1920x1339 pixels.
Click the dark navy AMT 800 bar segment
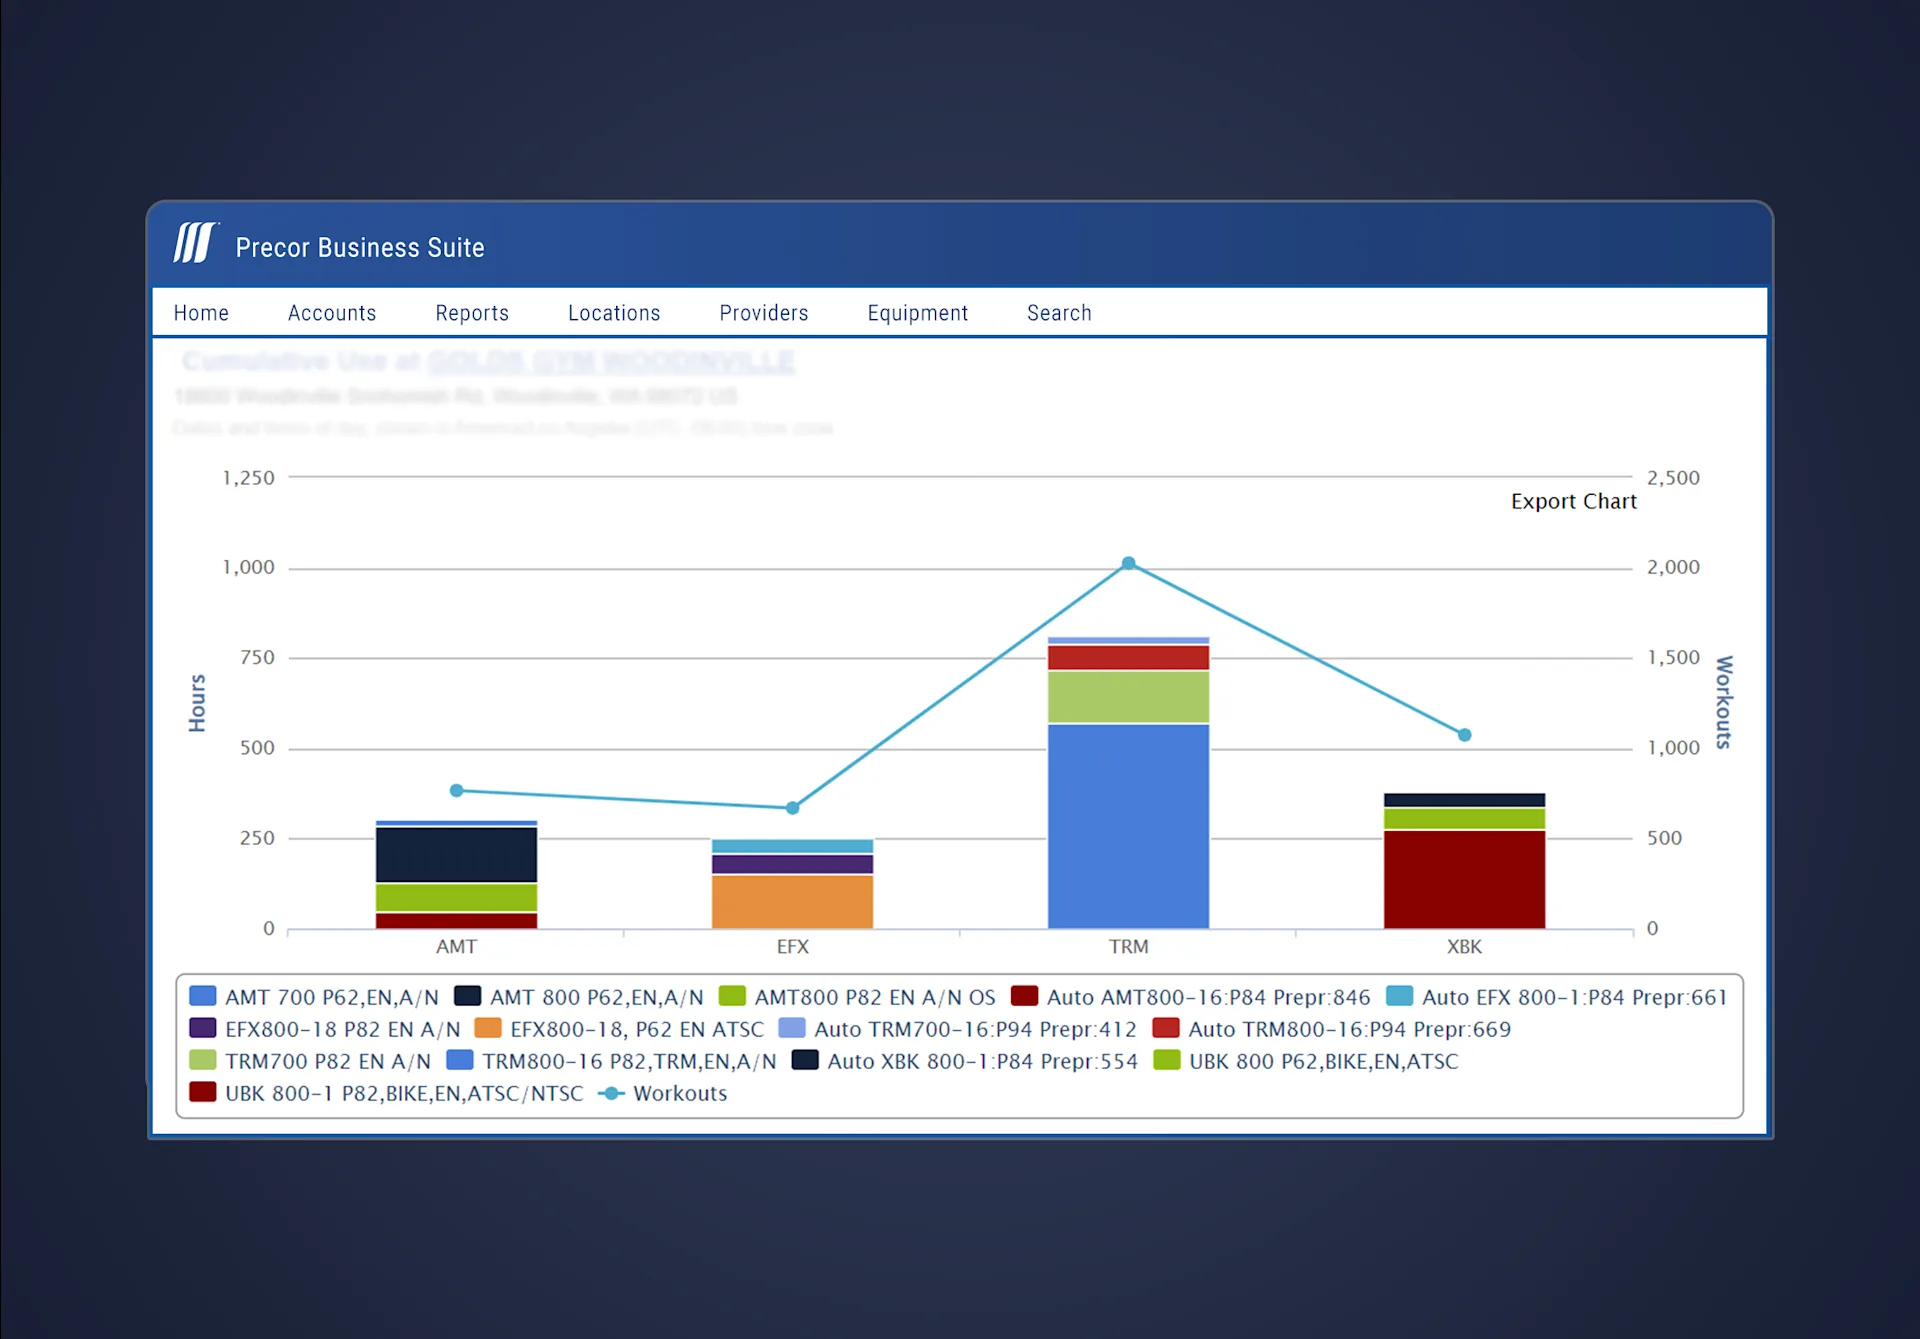(456, 855)
